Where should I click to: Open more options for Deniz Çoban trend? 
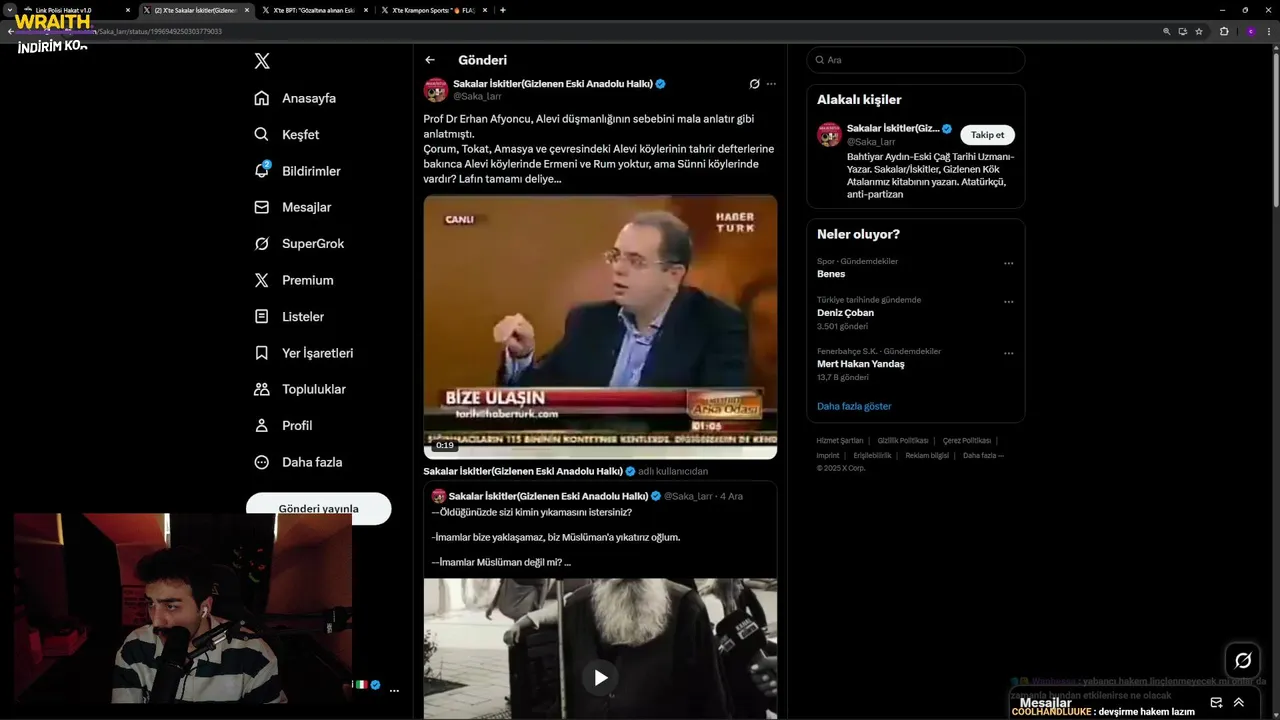pos(1008,302)
